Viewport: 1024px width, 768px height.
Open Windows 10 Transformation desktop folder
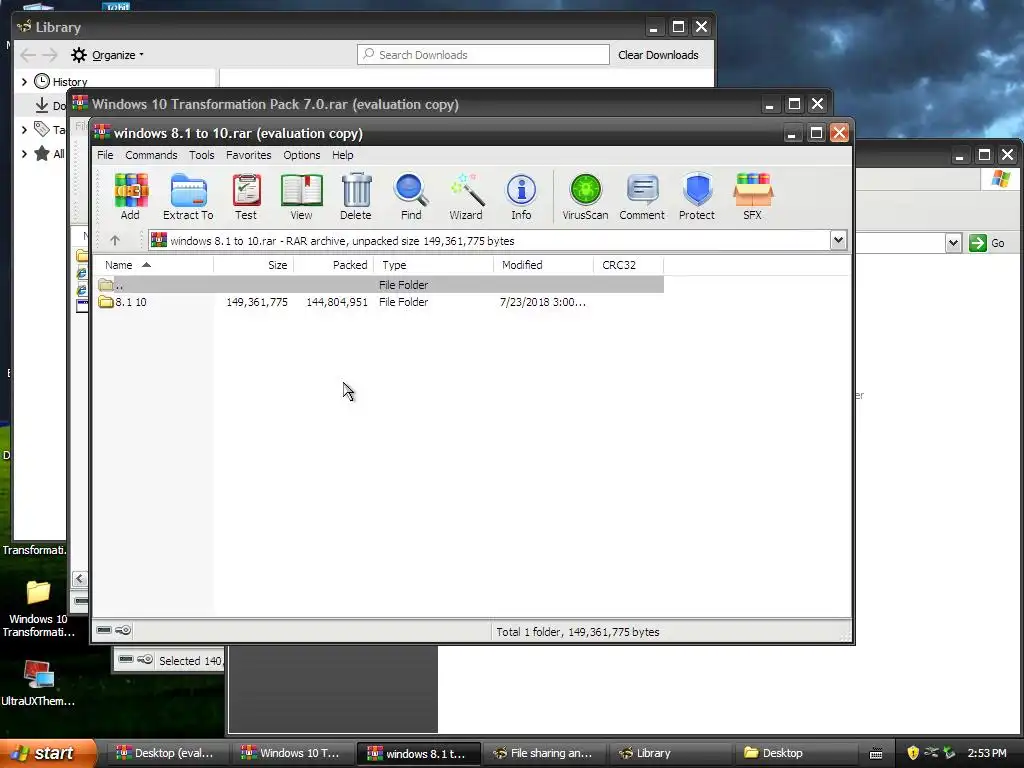(x=38, y=607)
